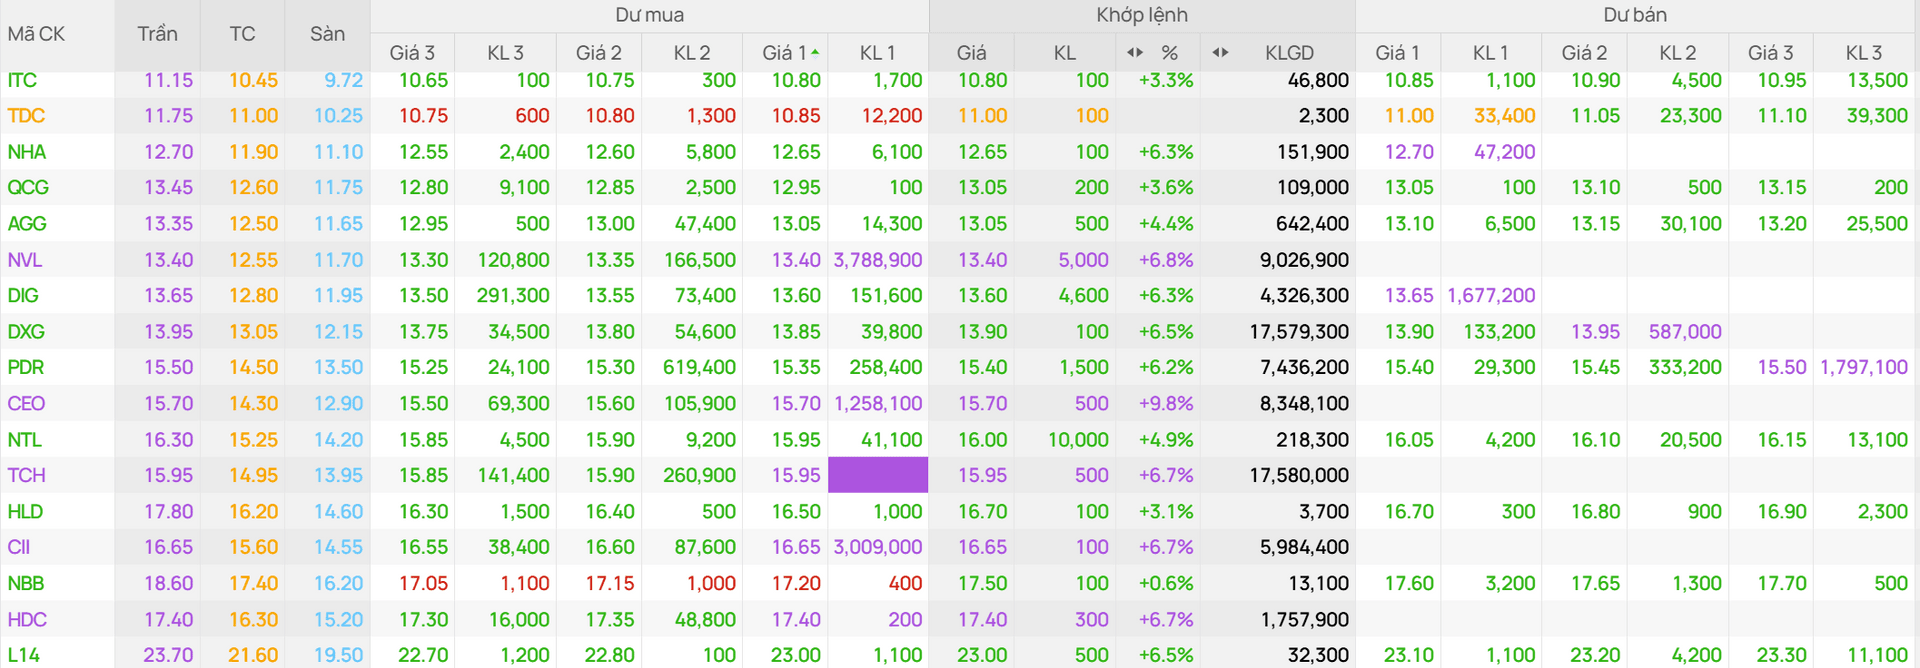Open the L14 stock symbol

coord(24,655)
